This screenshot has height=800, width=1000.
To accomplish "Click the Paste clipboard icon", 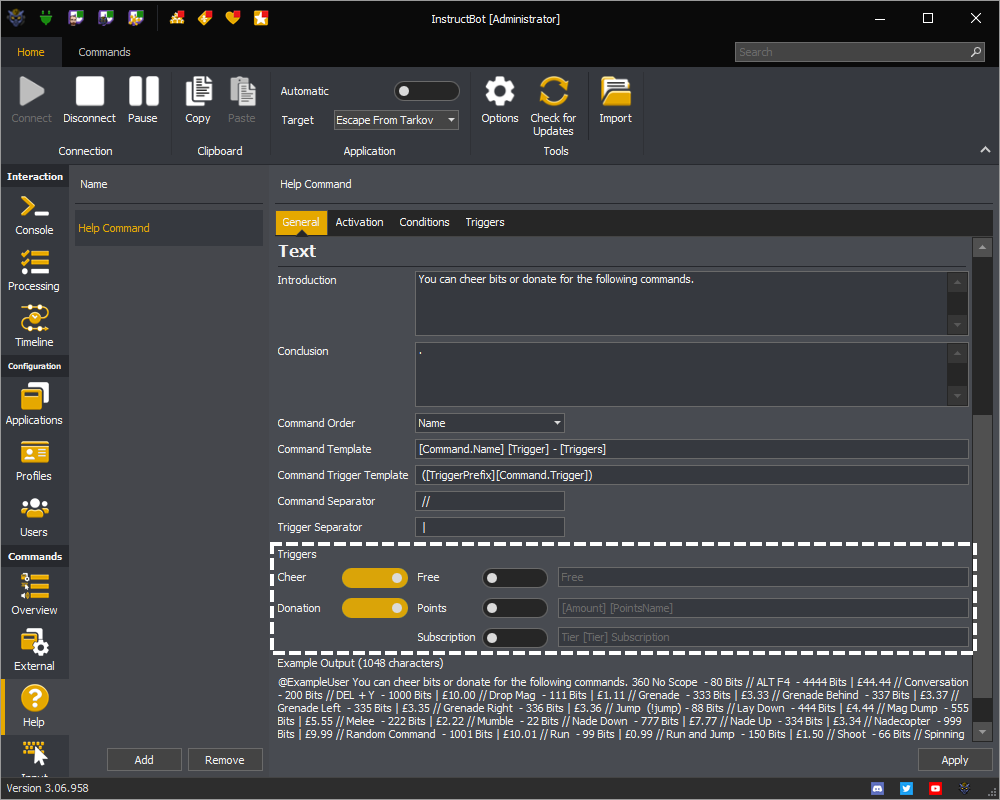I will click(242, 91).
